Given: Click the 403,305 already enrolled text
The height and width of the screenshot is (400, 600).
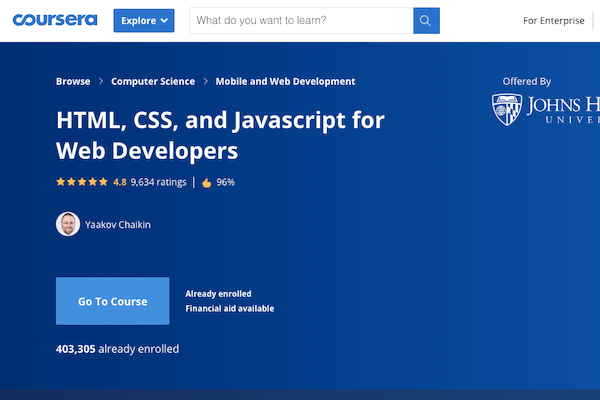Looking at the screenshot, I should (x=117, y=349).
